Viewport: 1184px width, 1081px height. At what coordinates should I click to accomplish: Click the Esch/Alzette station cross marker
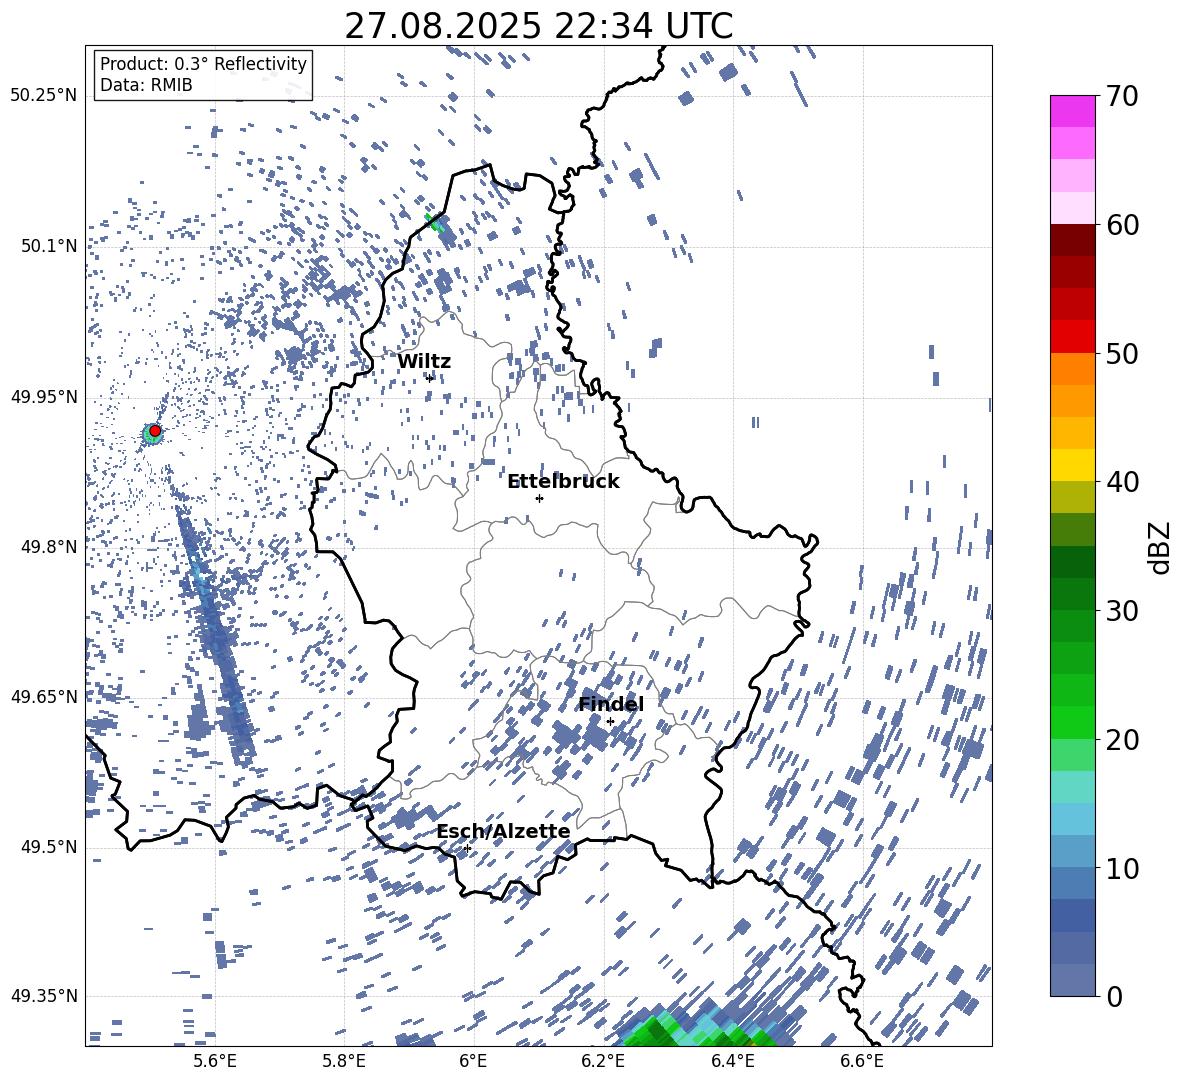tap(467, 848)
